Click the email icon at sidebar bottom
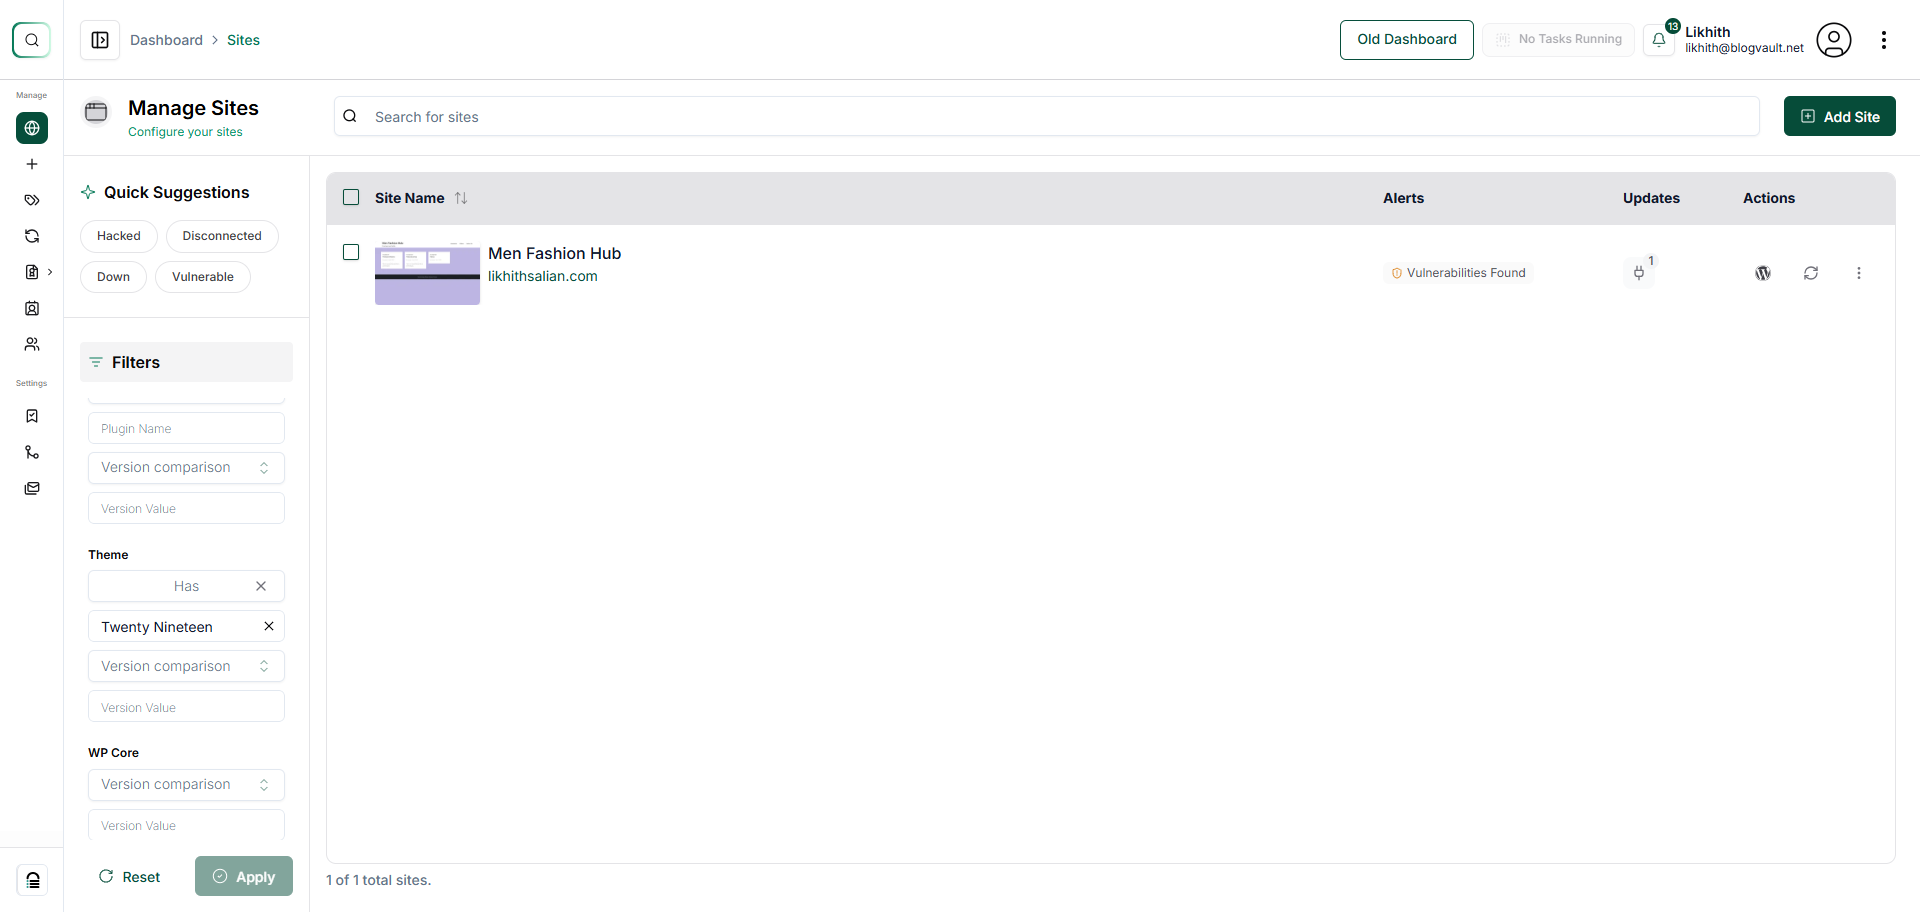Screen dimensions: 1920x912 tap(31, 488)
